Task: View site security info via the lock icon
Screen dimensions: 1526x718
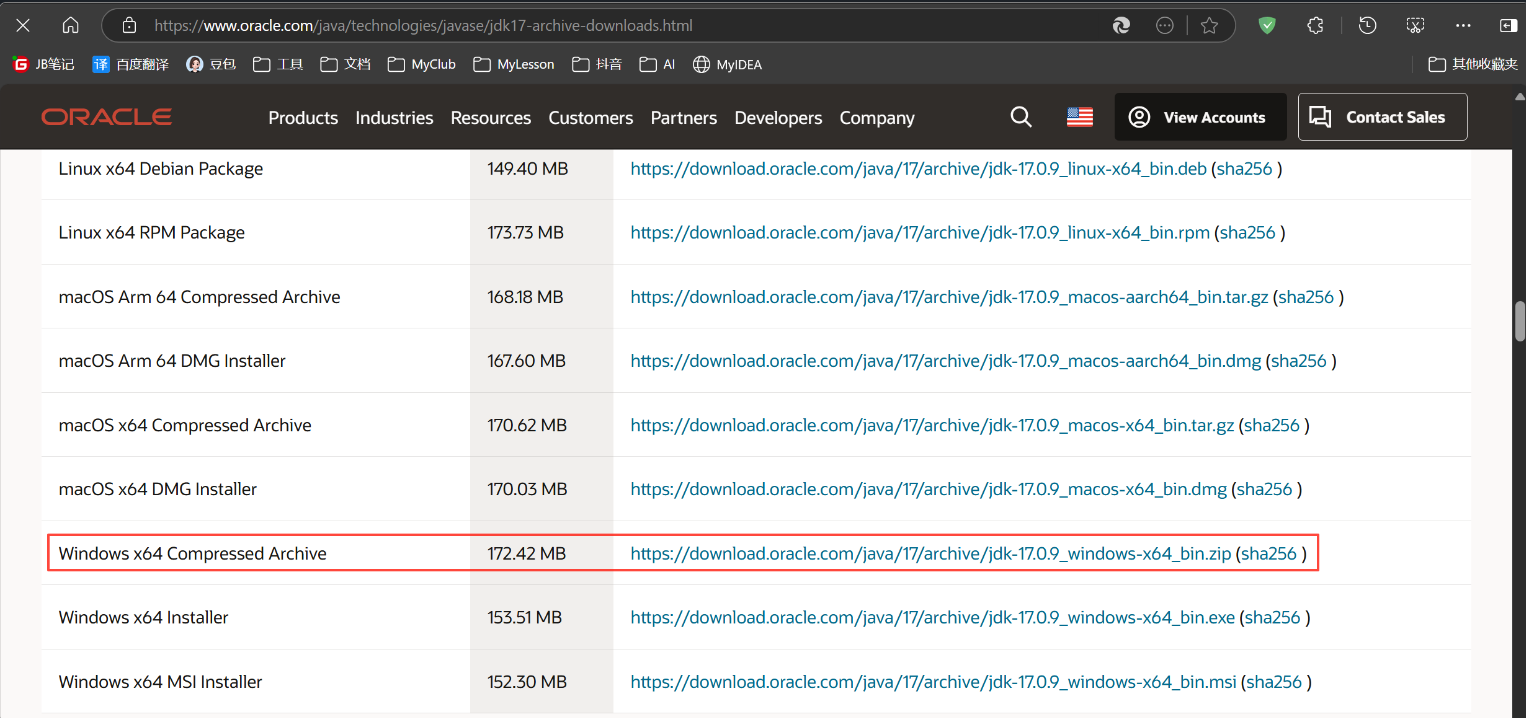Action: [x=127, y=25]
